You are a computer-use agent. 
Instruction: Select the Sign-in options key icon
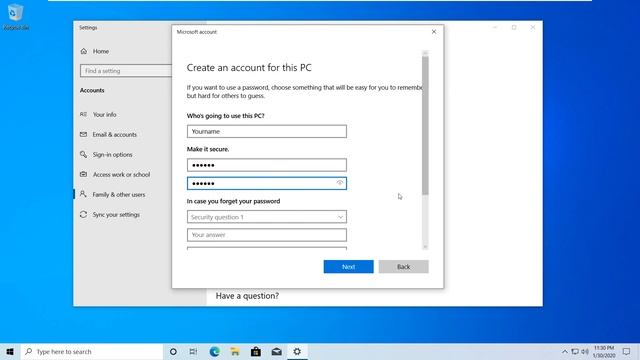point(83,154)
